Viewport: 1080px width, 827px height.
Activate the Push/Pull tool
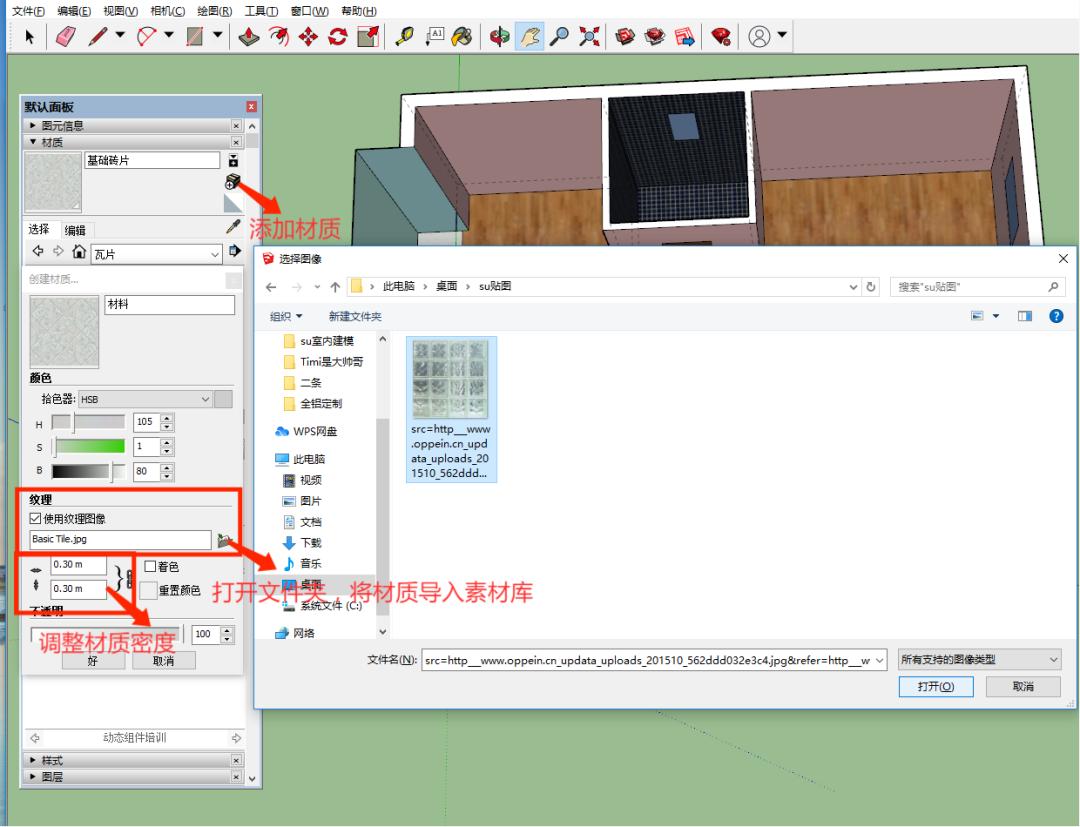coord(251,37)
